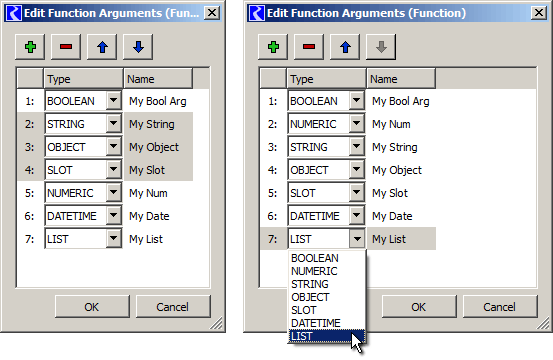Click Cancel in the right dialog
The width and height of the screenshot is (553, 360).
pyautogui.click(x=500, y=307)
